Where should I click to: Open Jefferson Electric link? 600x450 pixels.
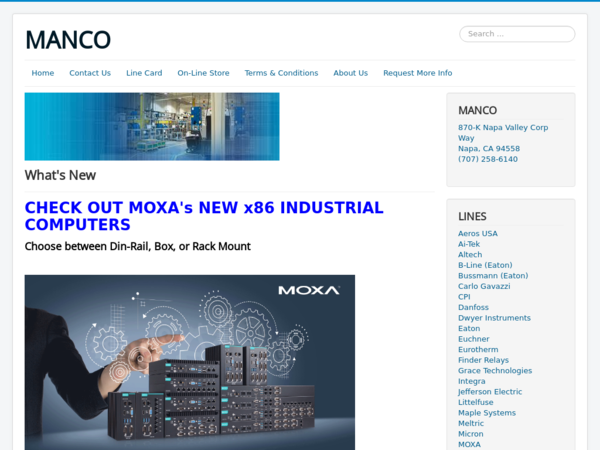coord(490,391)
